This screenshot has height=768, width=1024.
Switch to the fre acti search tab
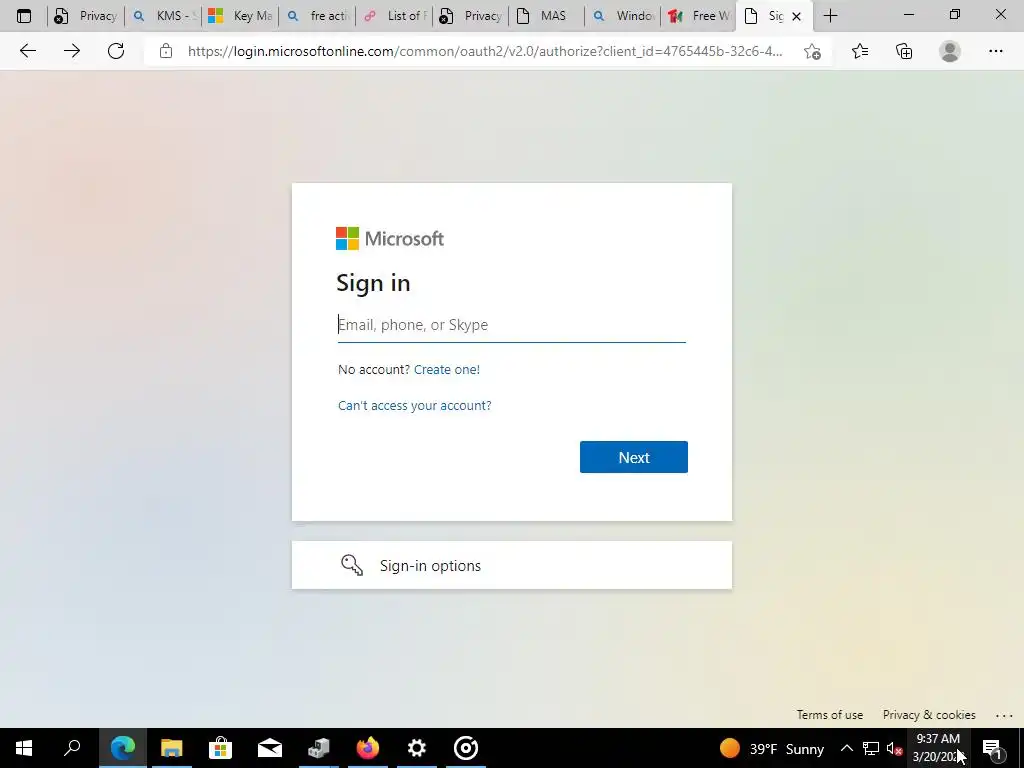click(317, 16)
